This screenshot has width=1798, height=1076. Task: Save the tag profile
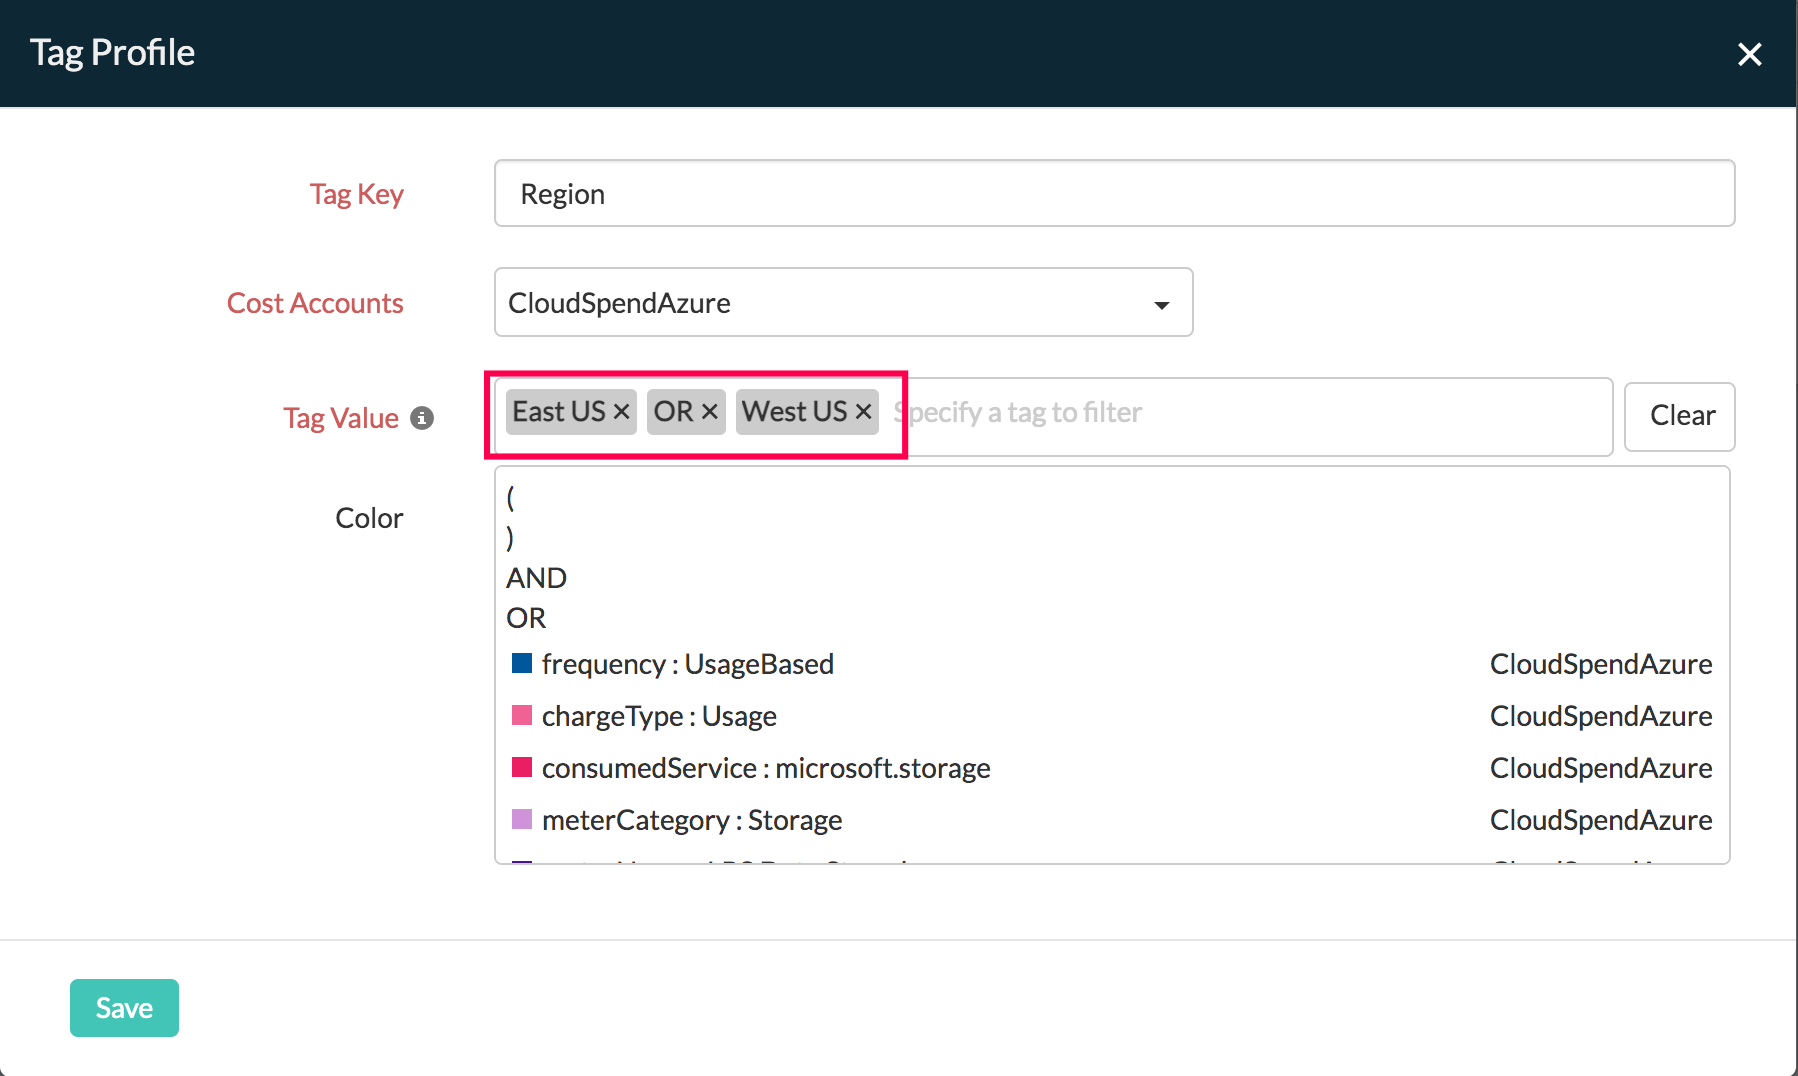click(124, 1008)
